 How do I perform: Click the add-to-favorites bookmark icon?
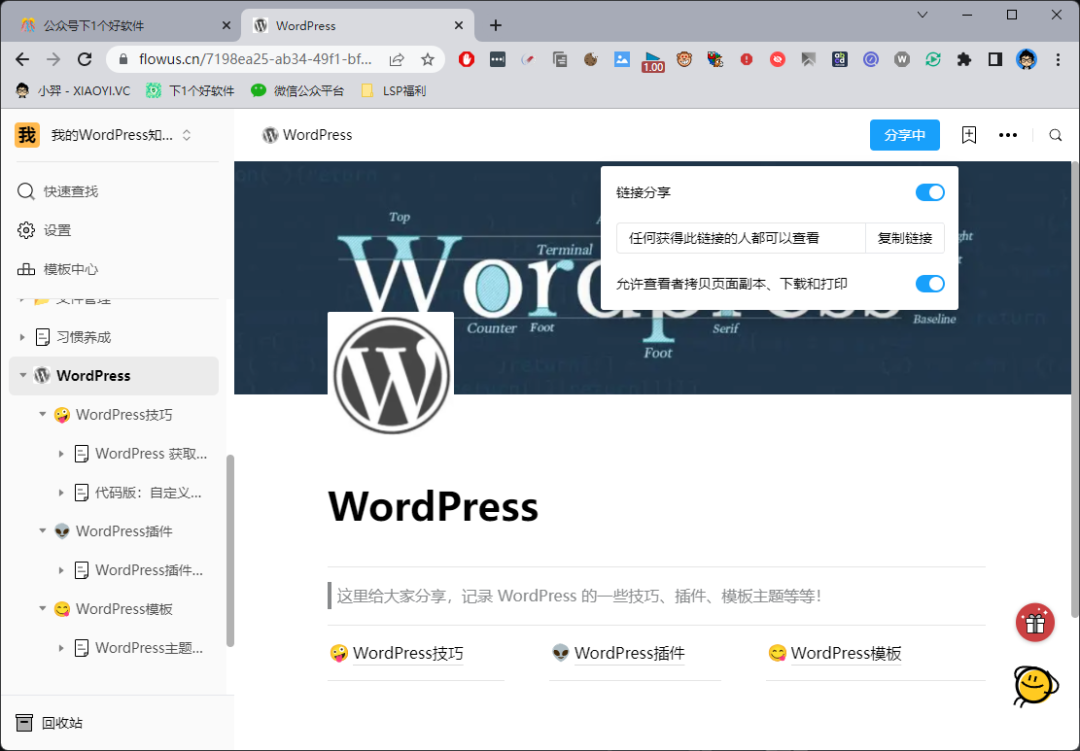click(968, 135)
